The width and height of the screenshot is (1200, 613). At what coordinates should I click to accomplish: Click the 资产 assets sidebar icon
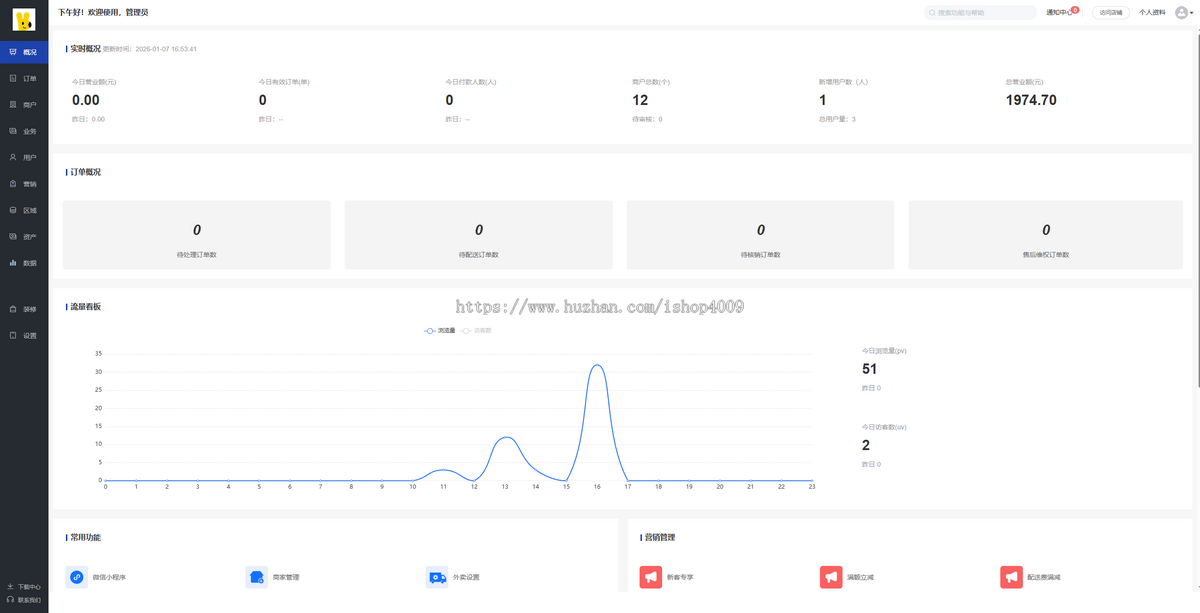tap(13, 237)
